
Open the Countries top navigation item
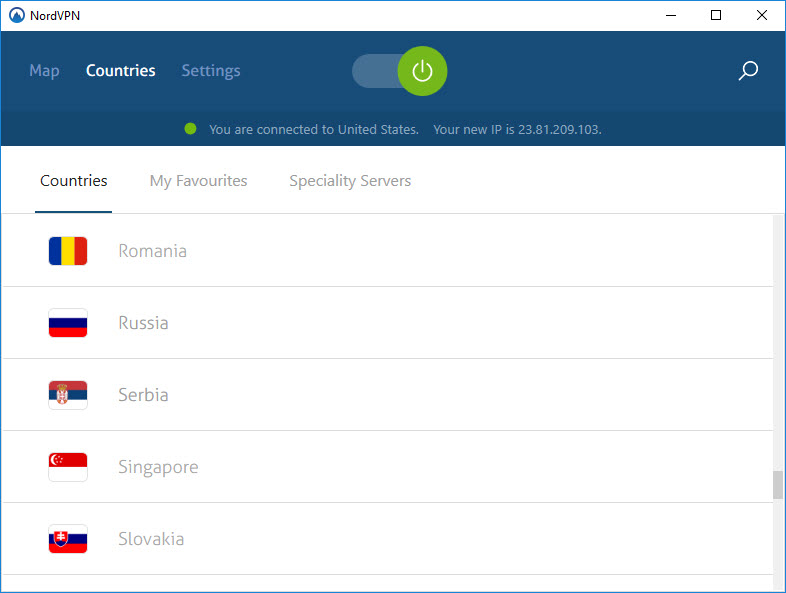120,71
